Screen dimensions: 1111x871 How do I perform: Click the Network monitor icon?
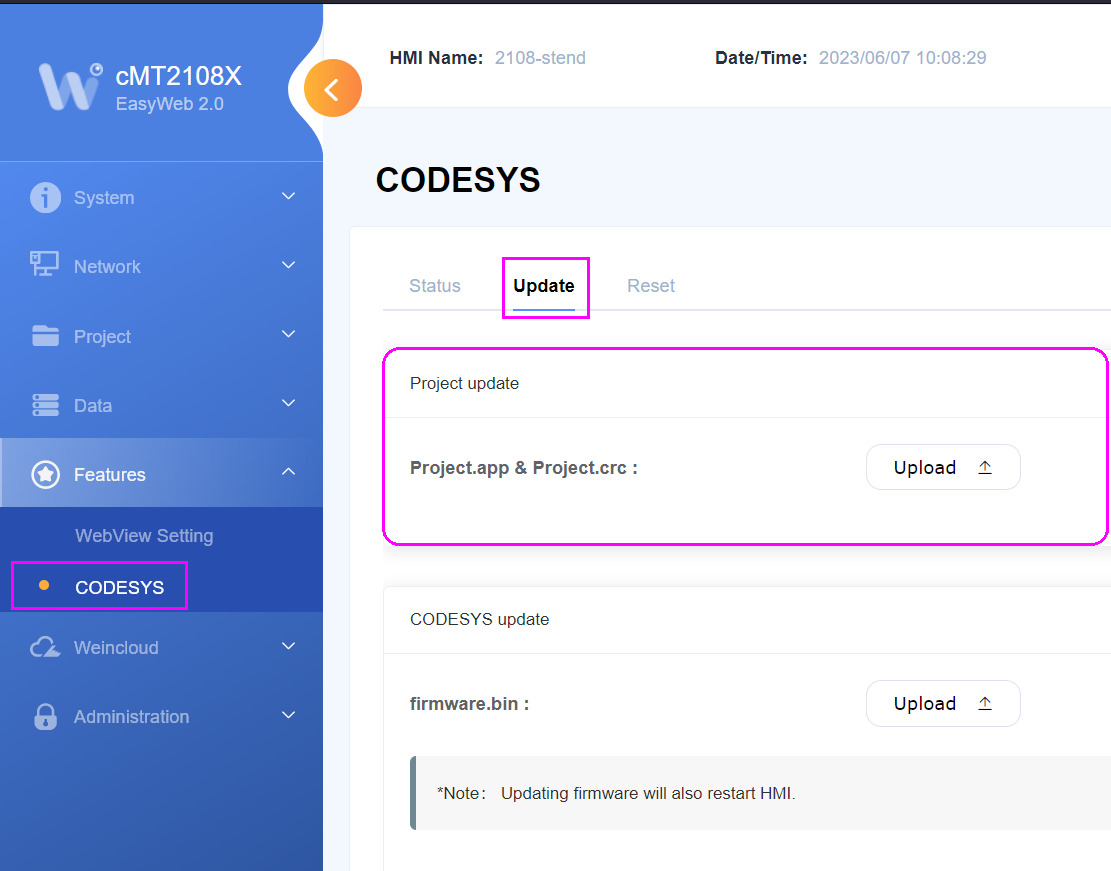point(45,264)
